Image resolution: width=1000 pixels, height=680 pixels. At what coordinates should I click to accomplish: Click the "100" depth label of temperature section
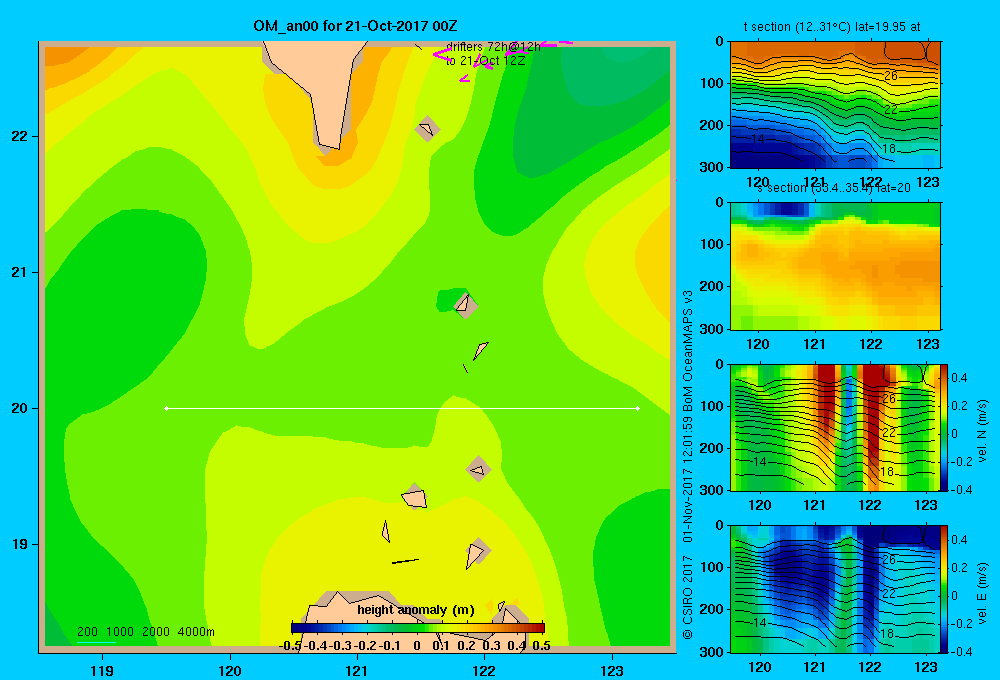pyautogui.click(x=712, y=83)
